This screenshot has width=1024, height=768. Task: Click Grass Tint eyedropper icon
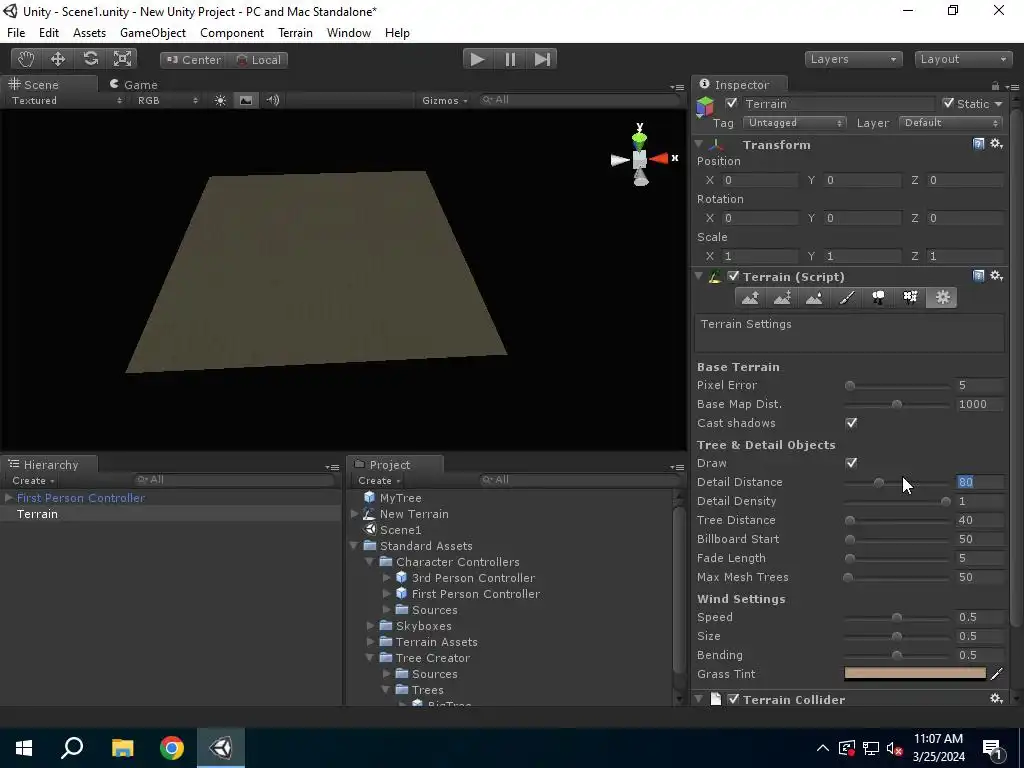[x=997, y=674]
